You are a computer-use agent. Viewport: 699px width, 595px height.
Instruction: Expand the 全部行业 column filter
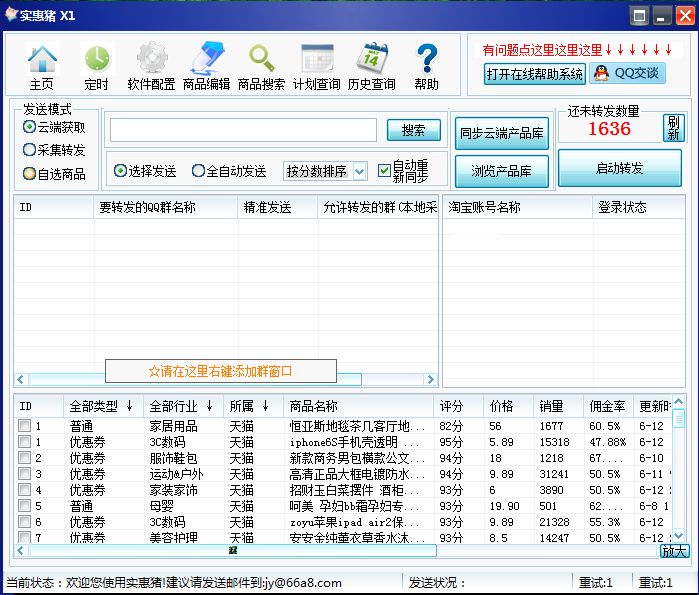click(x=210, y=406)
